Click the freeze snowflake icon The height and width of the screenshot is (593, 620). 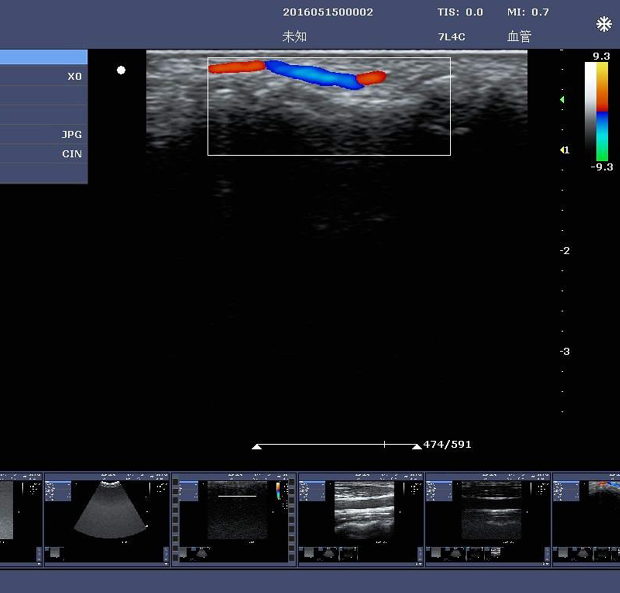pyautogui.click(x=604, y=24)
